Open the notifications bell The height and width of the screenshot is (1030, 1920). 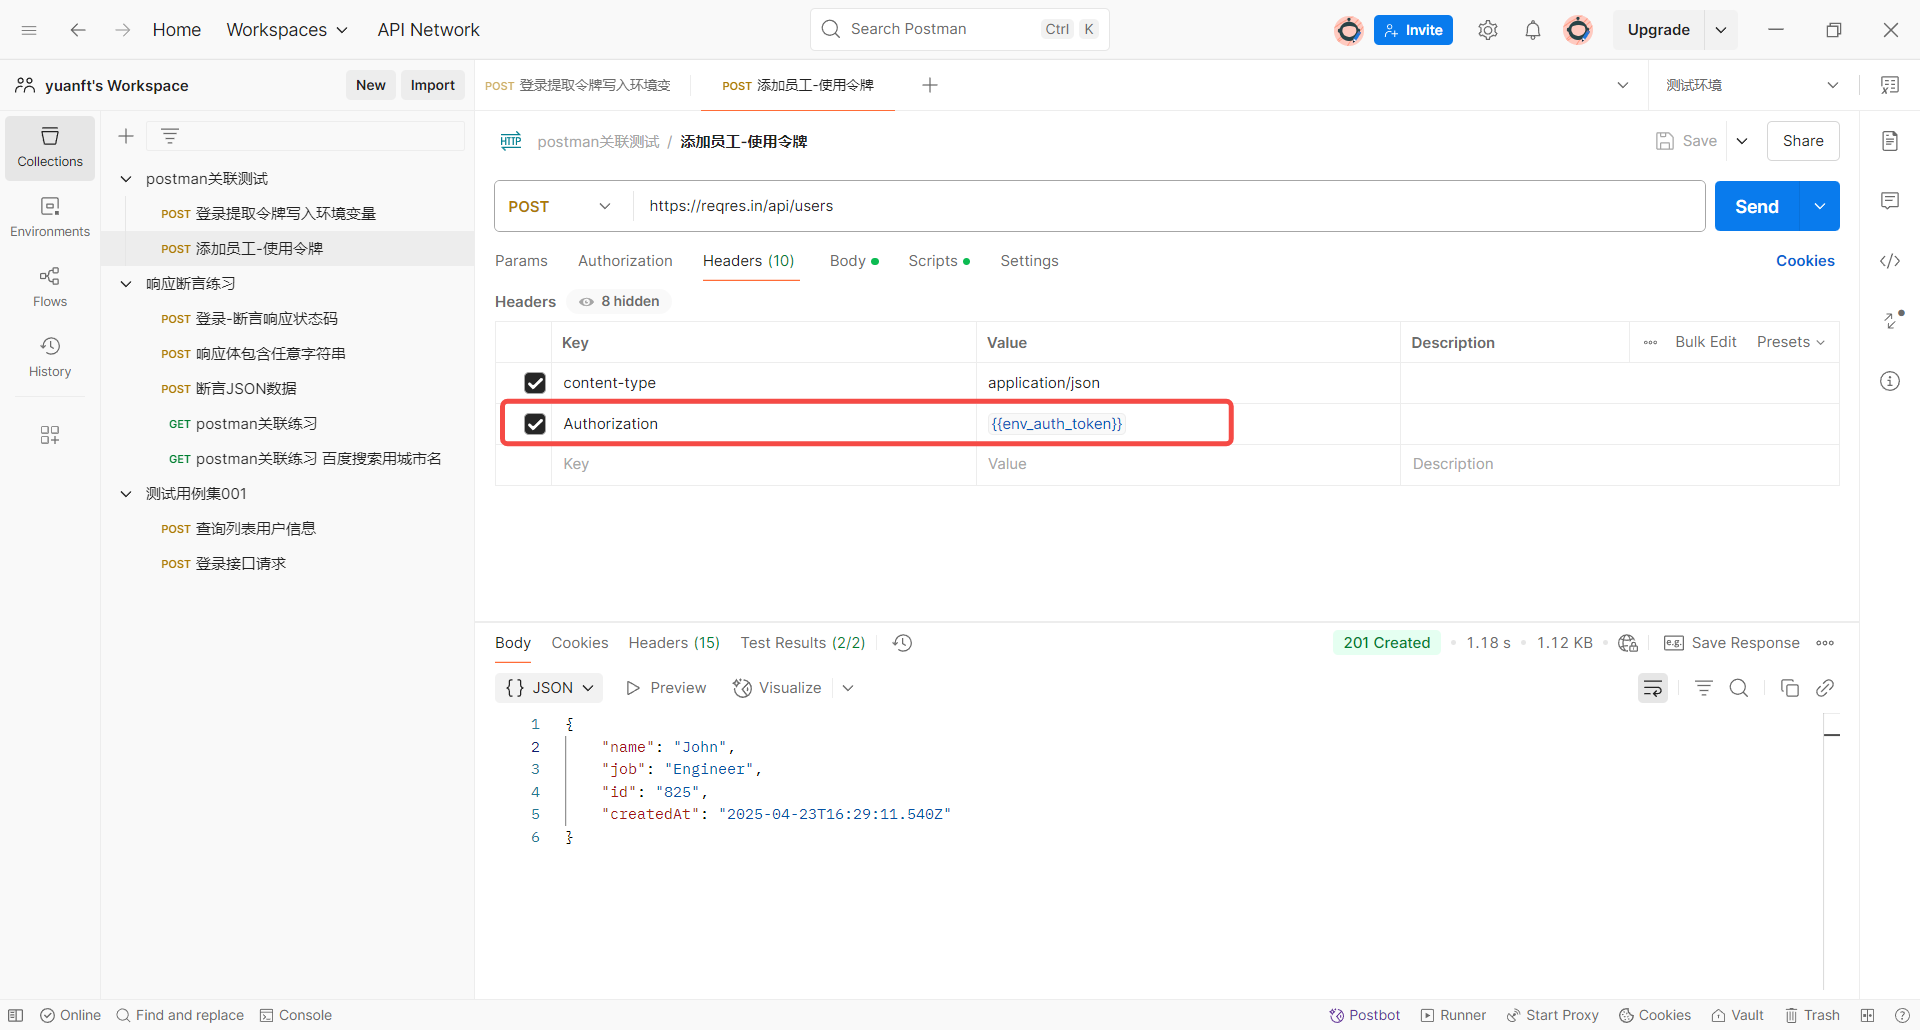tap(1533, 30)
